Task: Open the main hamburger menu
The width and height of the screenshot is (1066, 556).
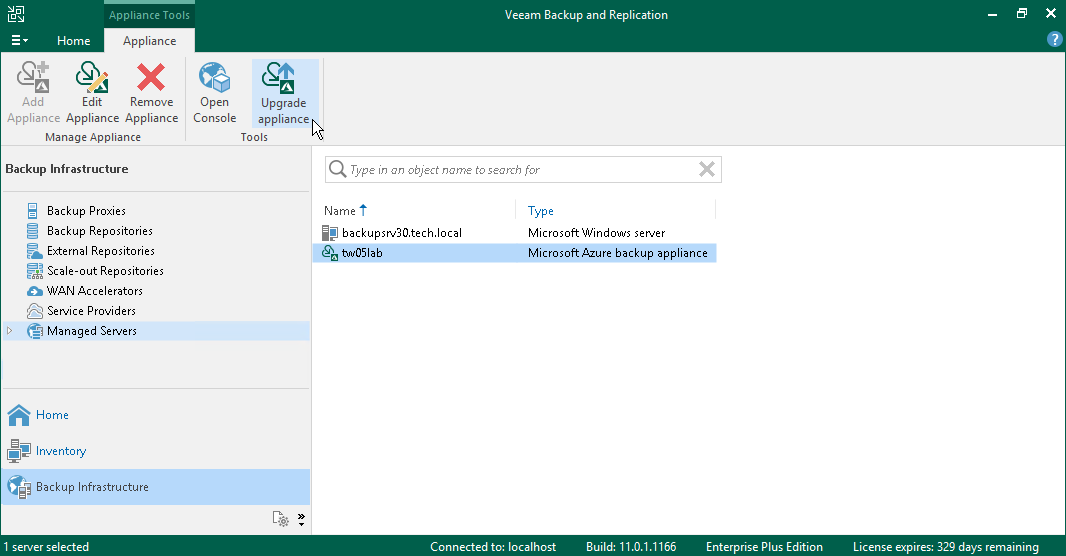Action: [19, 41]
